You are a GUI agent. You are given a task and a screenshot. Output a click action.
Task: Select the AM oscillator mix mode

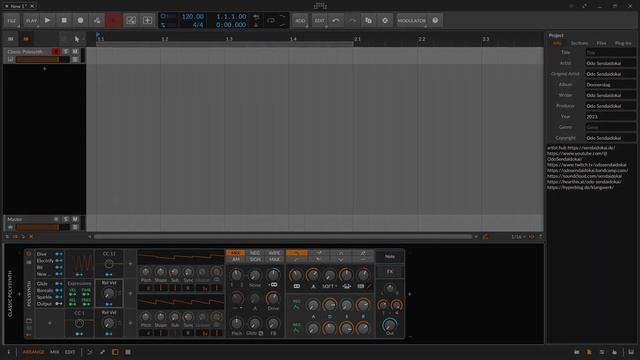tap(236, 259)
